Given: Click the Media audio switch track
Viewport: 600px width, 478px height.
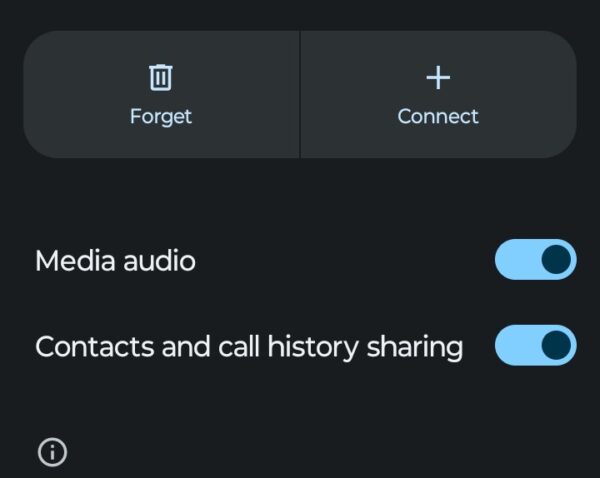Looking at the screenshot, I should click(x=515, y=260).
